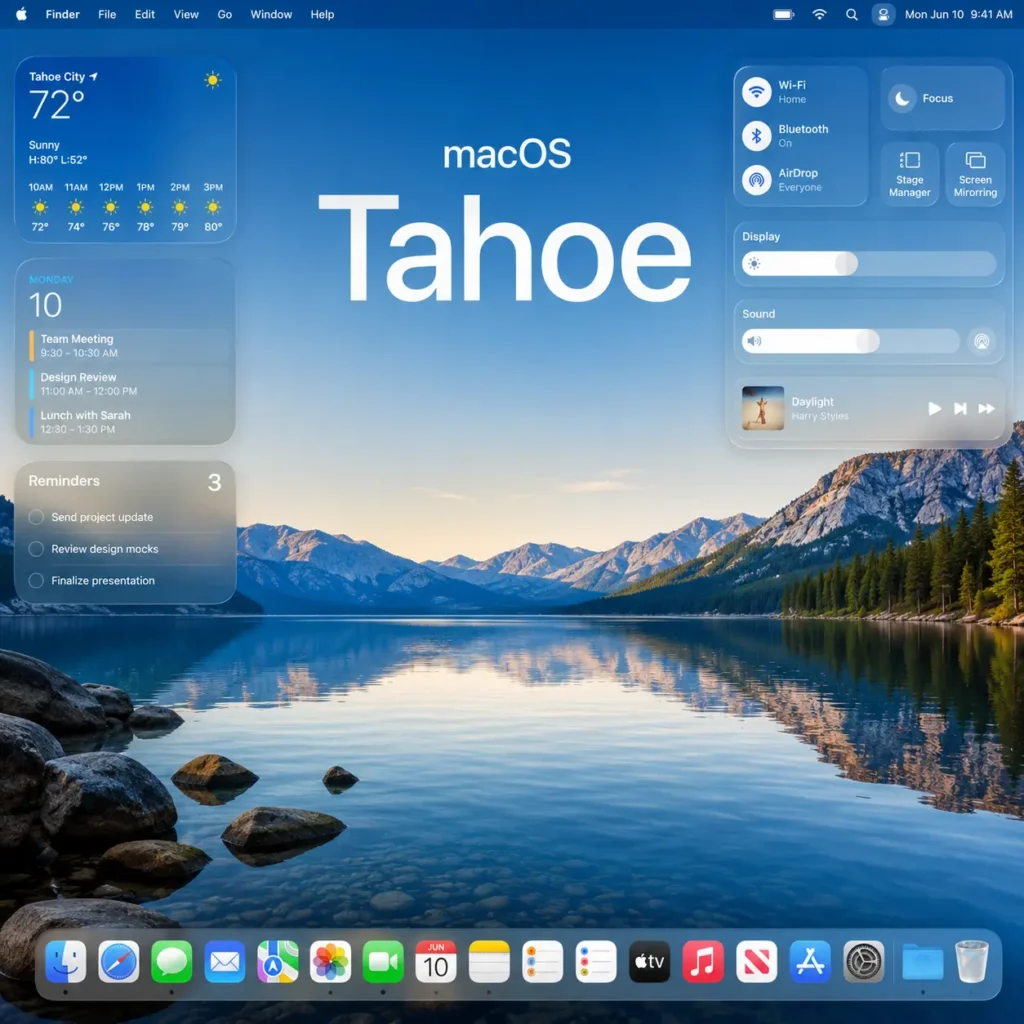The height and width of the screenshot is (1024, 1024).
Task: Click the Wi-Fi status icon in menu bar
Action: coord(820,14)
